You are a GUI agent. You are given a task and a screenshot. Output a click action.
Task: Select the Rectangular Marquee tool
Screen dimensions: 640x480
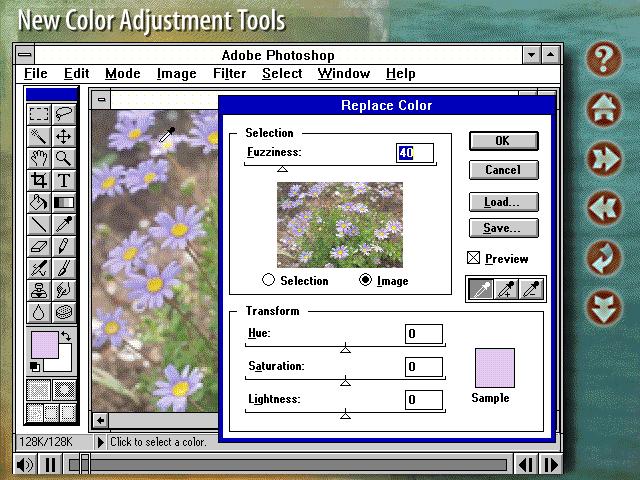39,114
